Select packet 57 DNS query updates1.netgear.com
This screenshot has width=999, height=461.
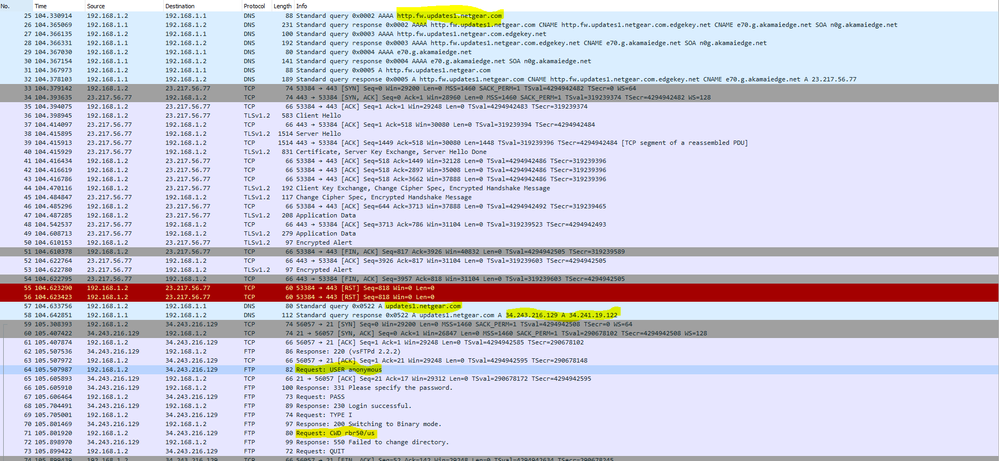coord(500,306)
